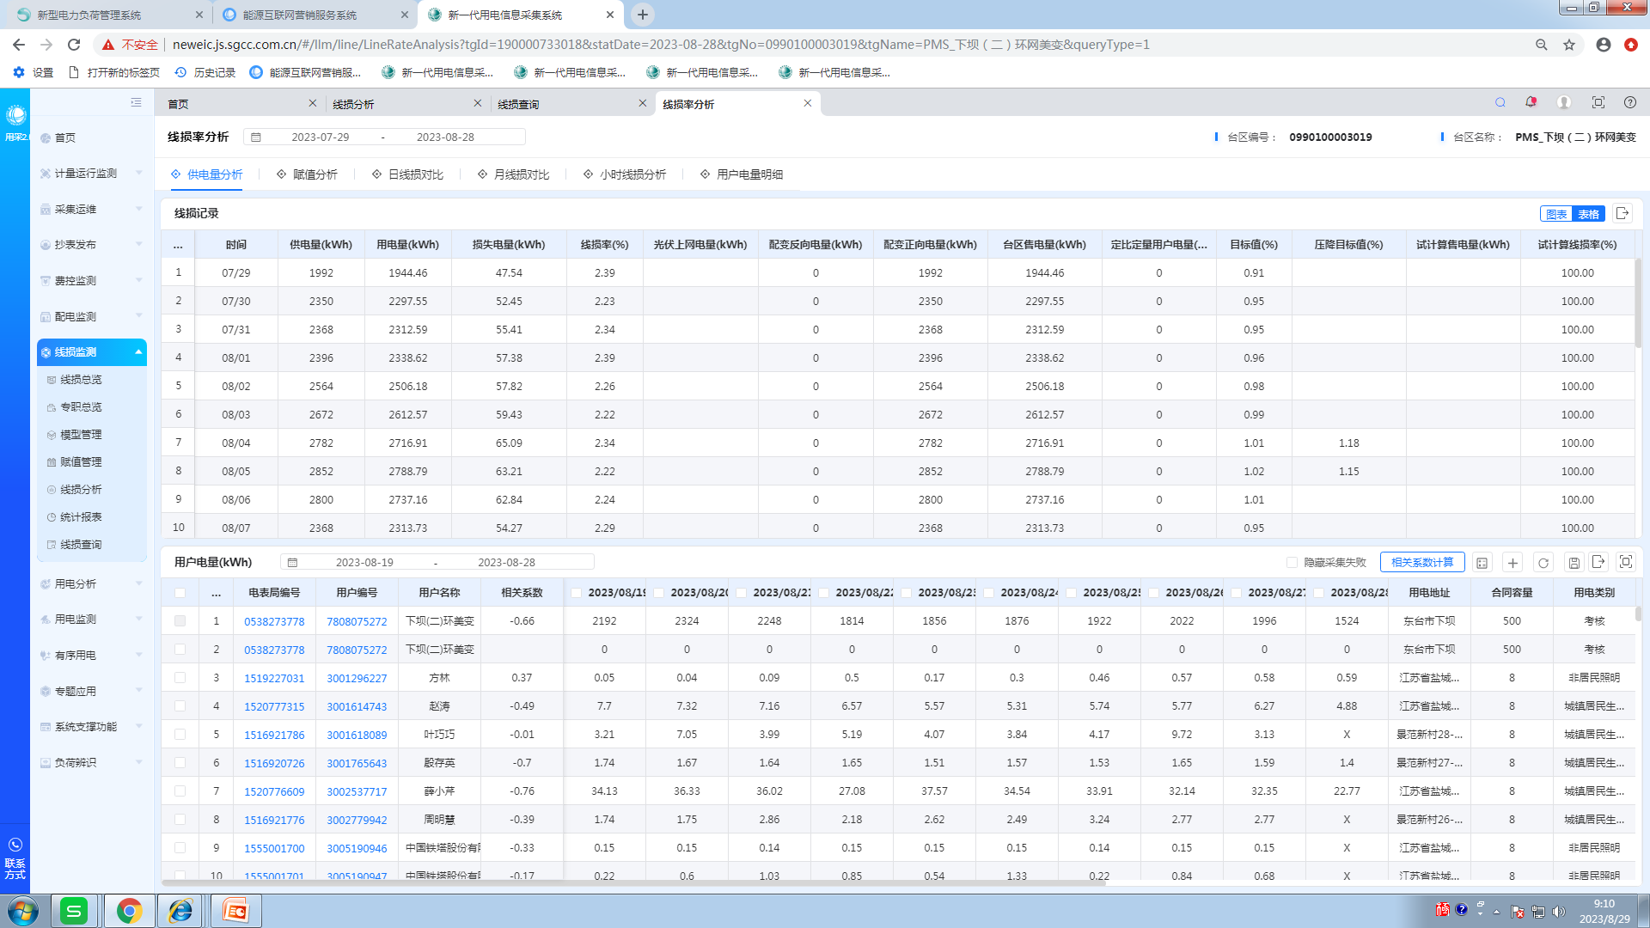Click the 相关系数计算 button
1650x928 pixels.
1422,562
